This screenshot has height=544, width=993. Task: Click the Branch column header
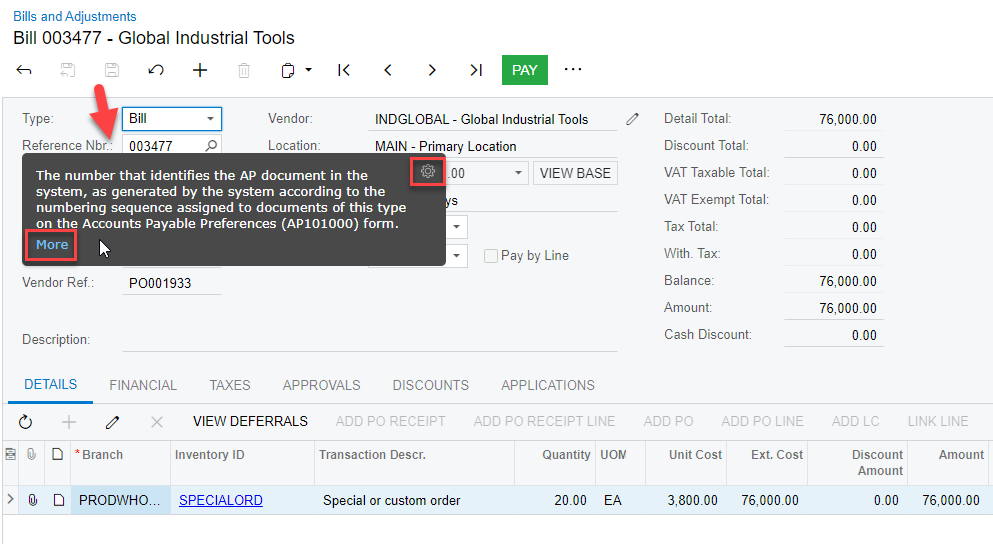pyautogui.click(x=120, y=463)
